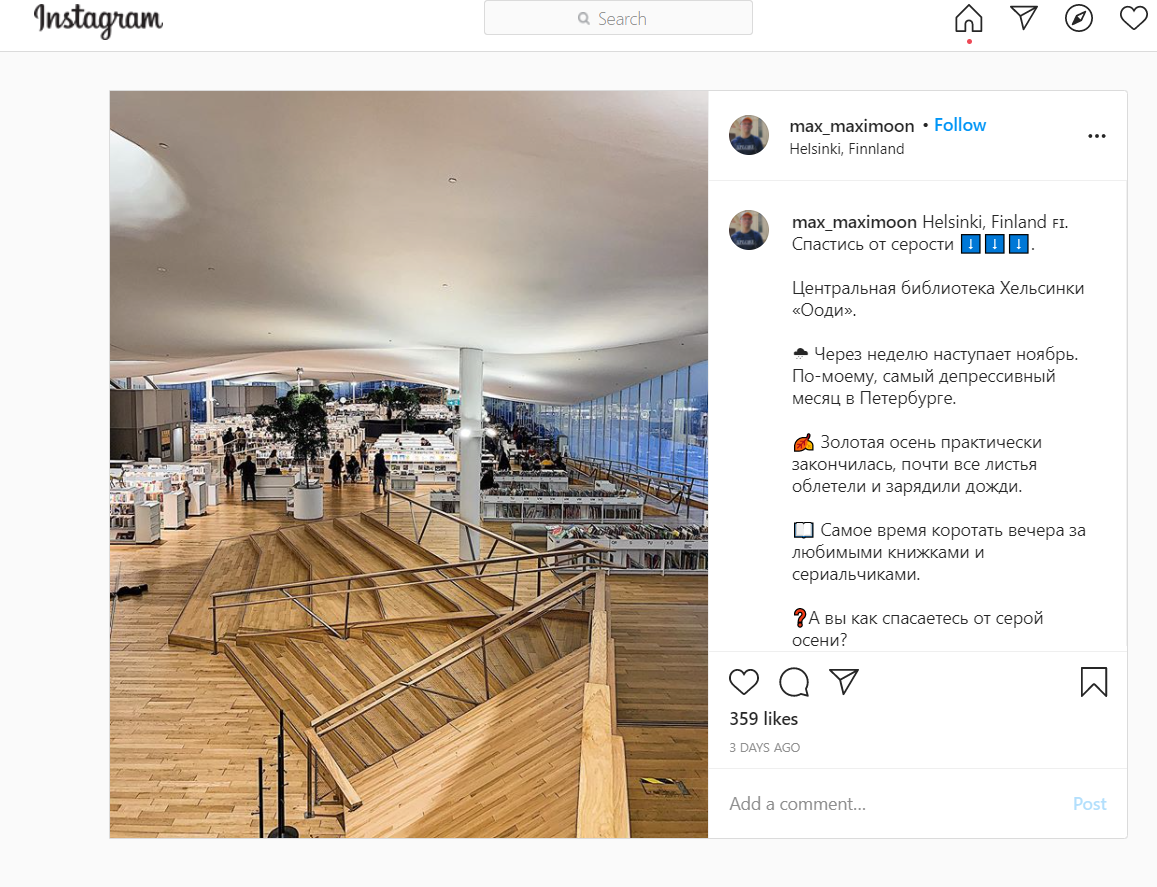
Task: Open Helsinki, Finnland location link
Action: point(846,149)
